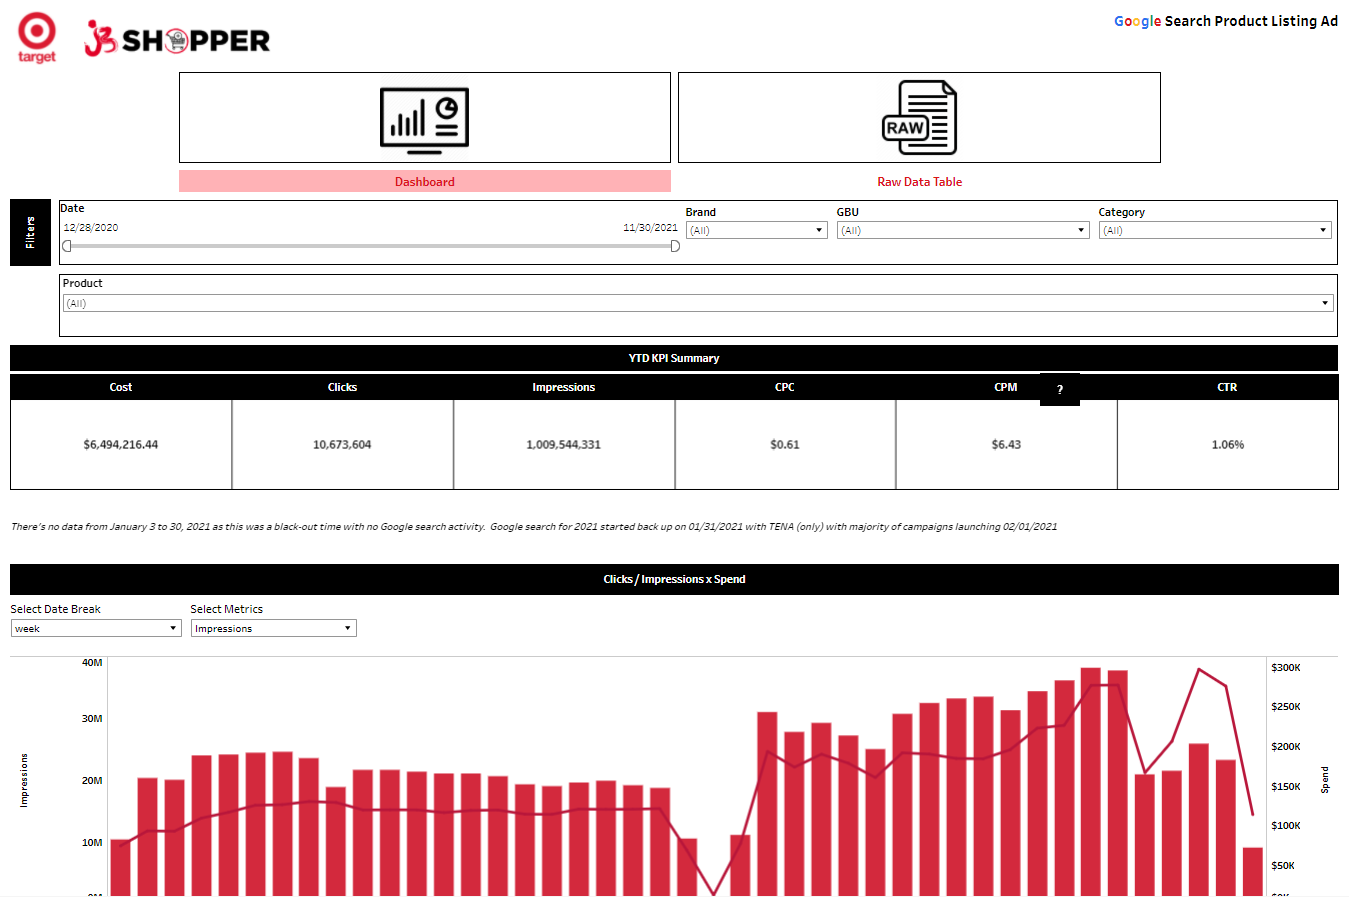
Task: Select the Raw Data Table tab label
Action: coord(919,181)
